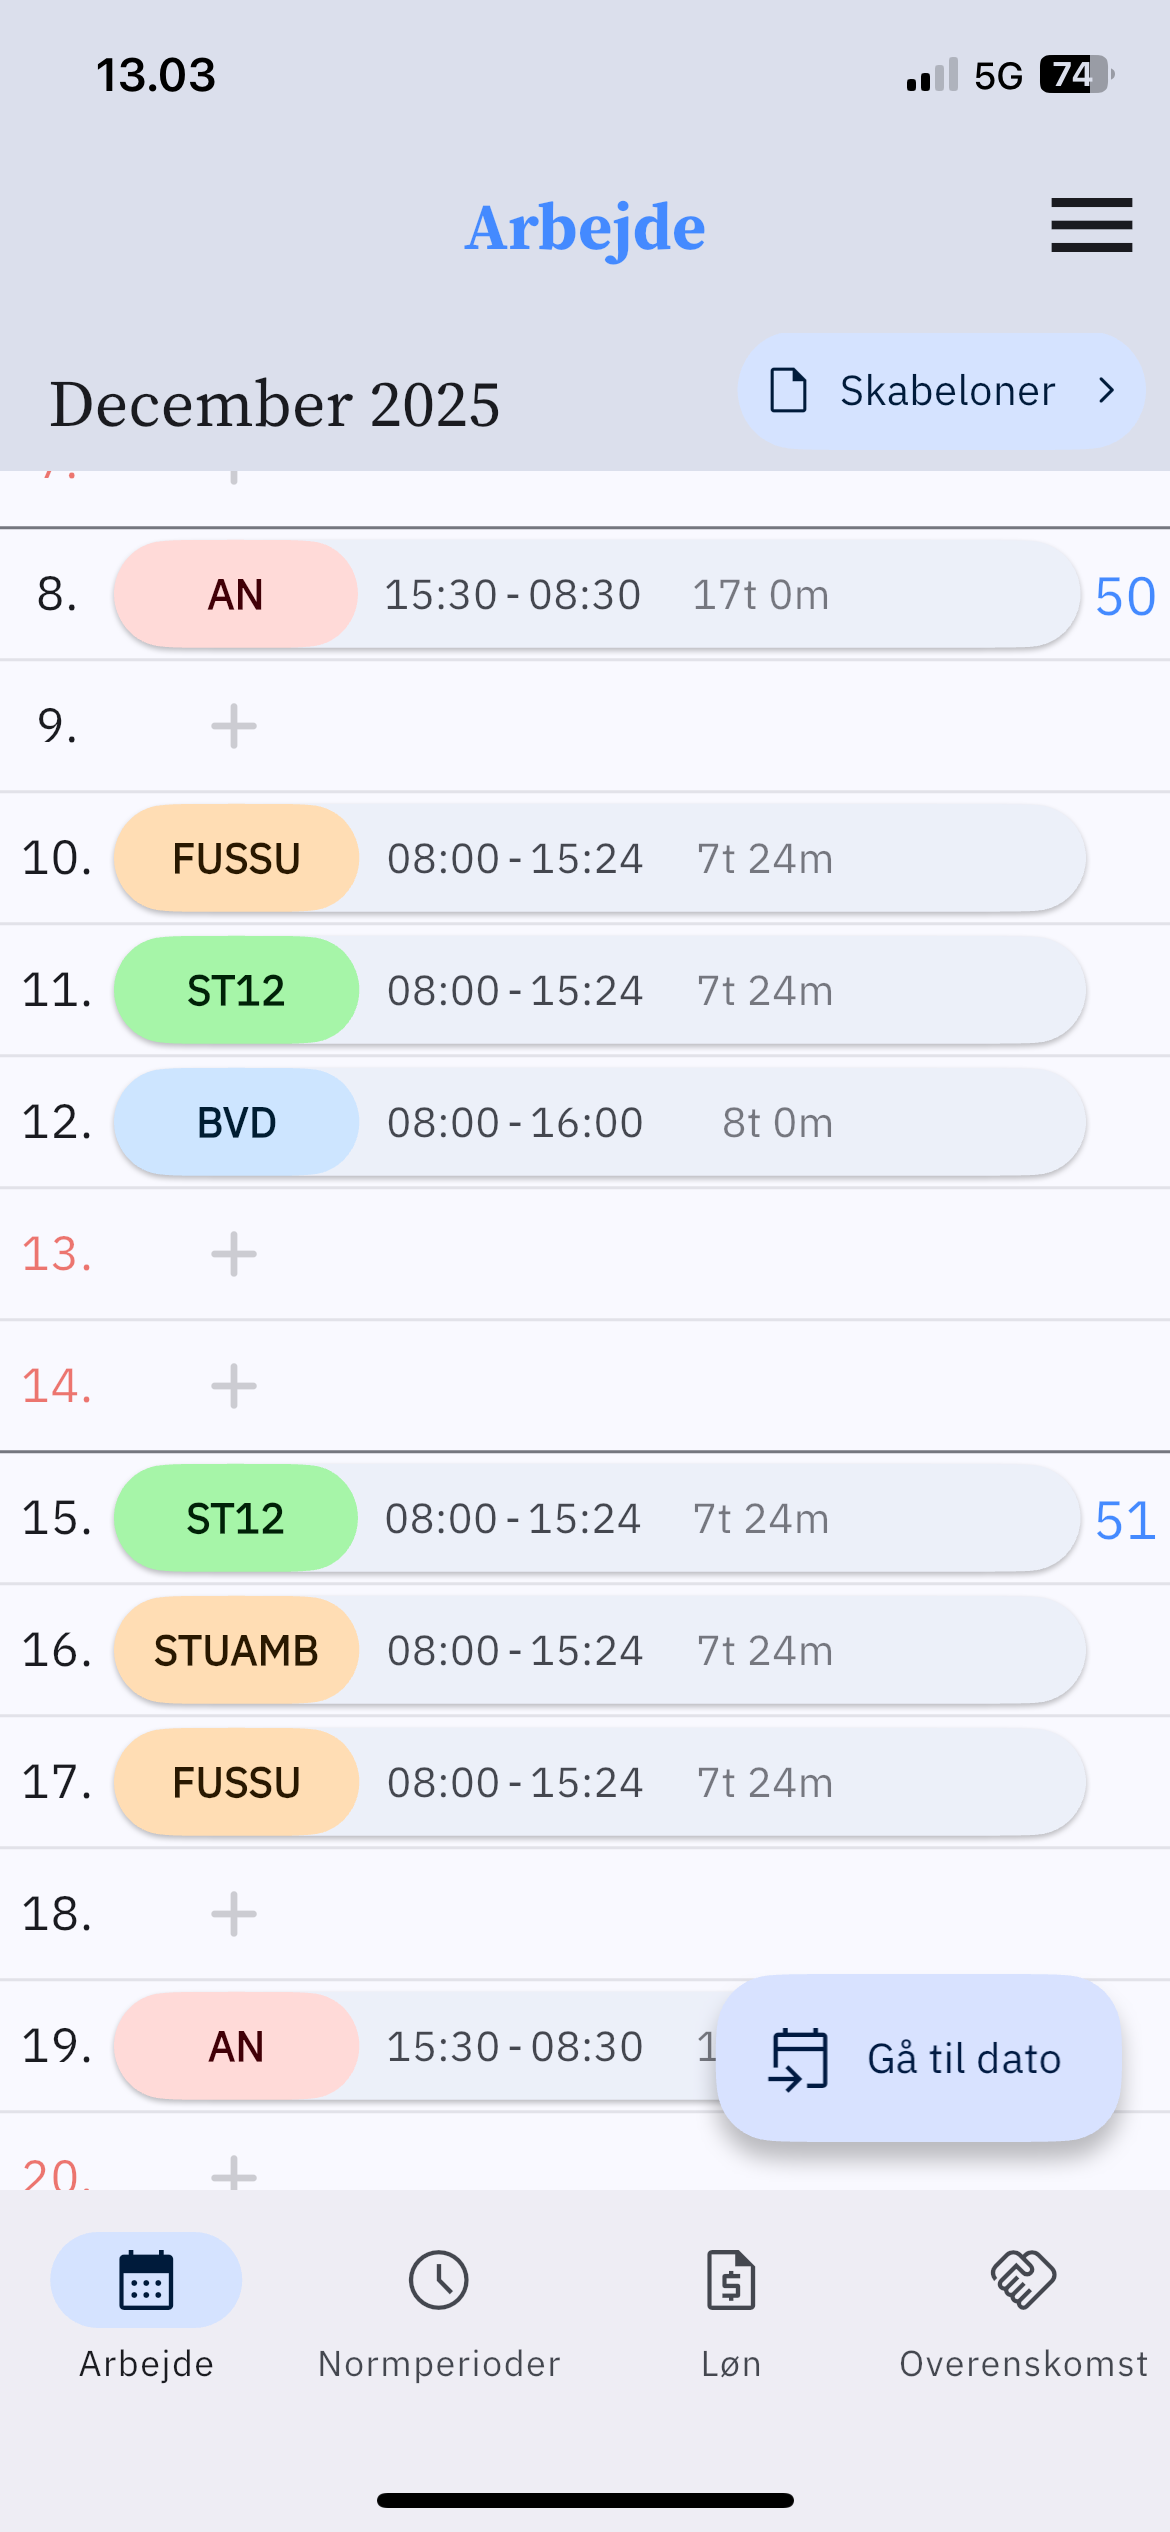Tap the plus icon on day 18
This screenshot has height=2532, width=1170.
[234, 1914]
